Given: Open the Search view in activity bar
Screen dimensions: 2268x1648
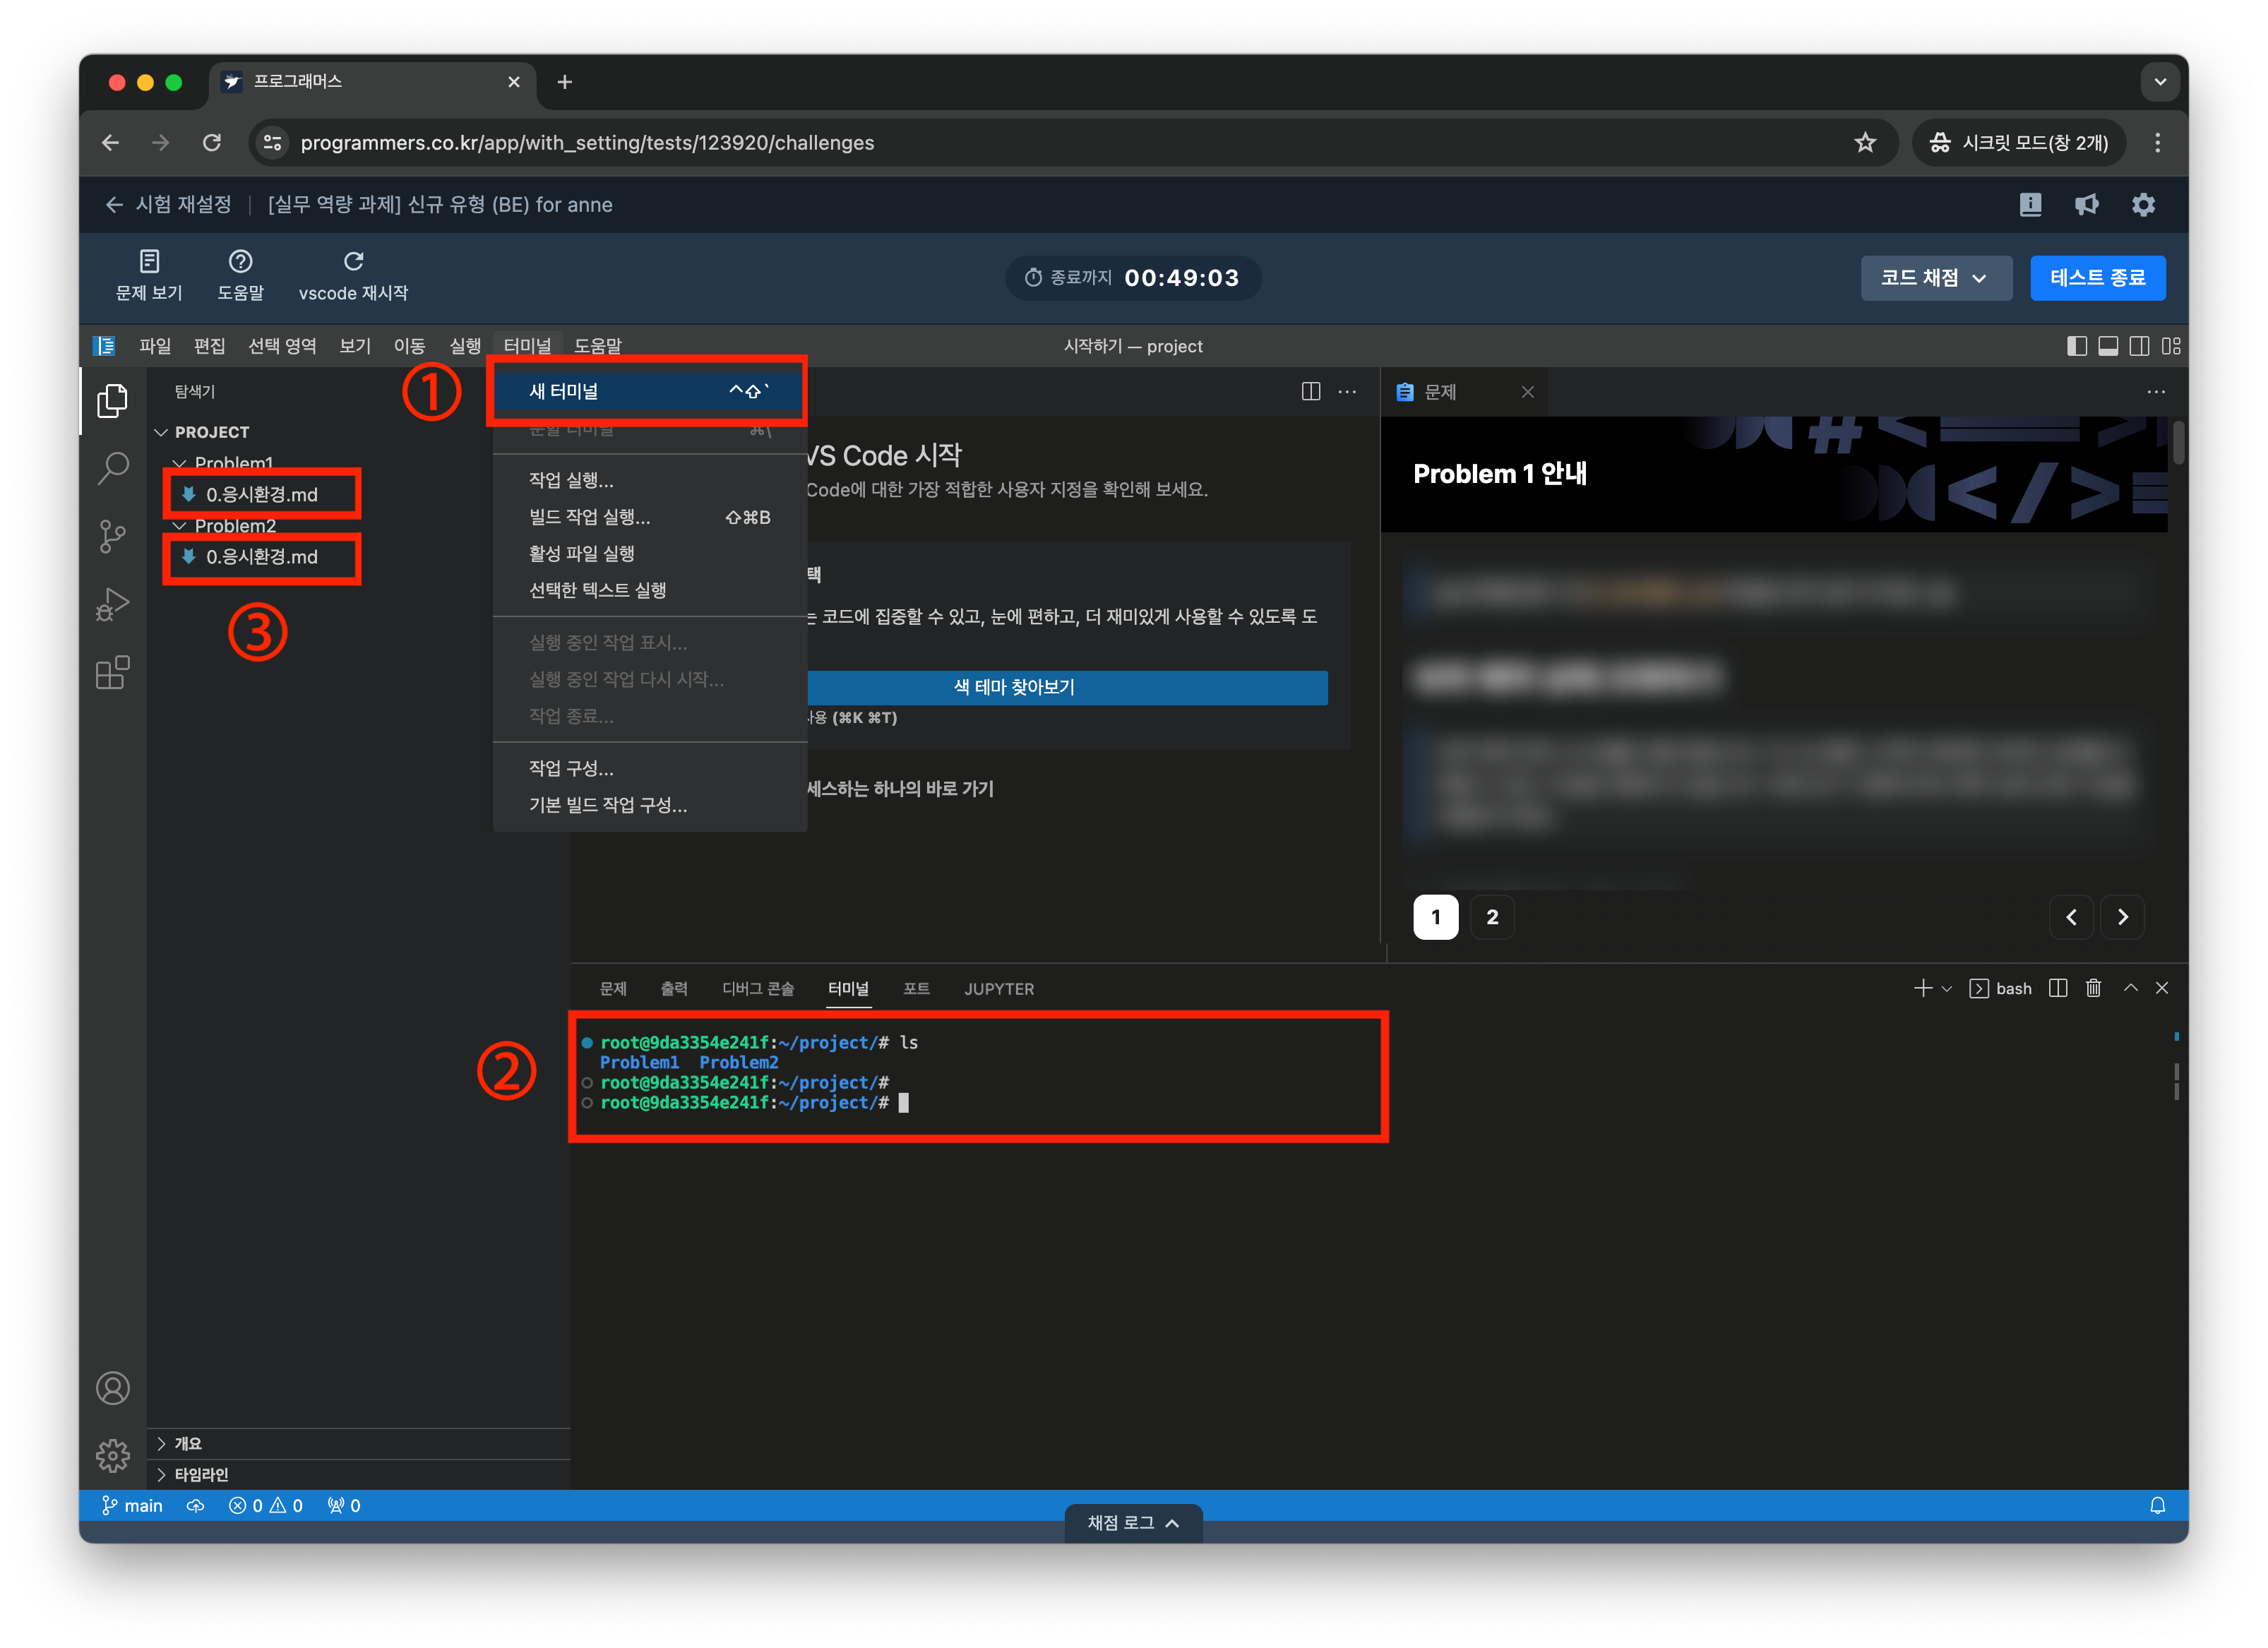Looking at the screenshot, I should pos(112,468).
